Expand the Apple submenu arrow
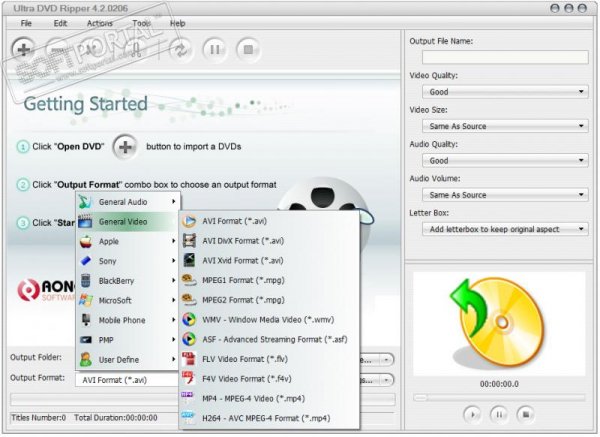 (173, 241)
